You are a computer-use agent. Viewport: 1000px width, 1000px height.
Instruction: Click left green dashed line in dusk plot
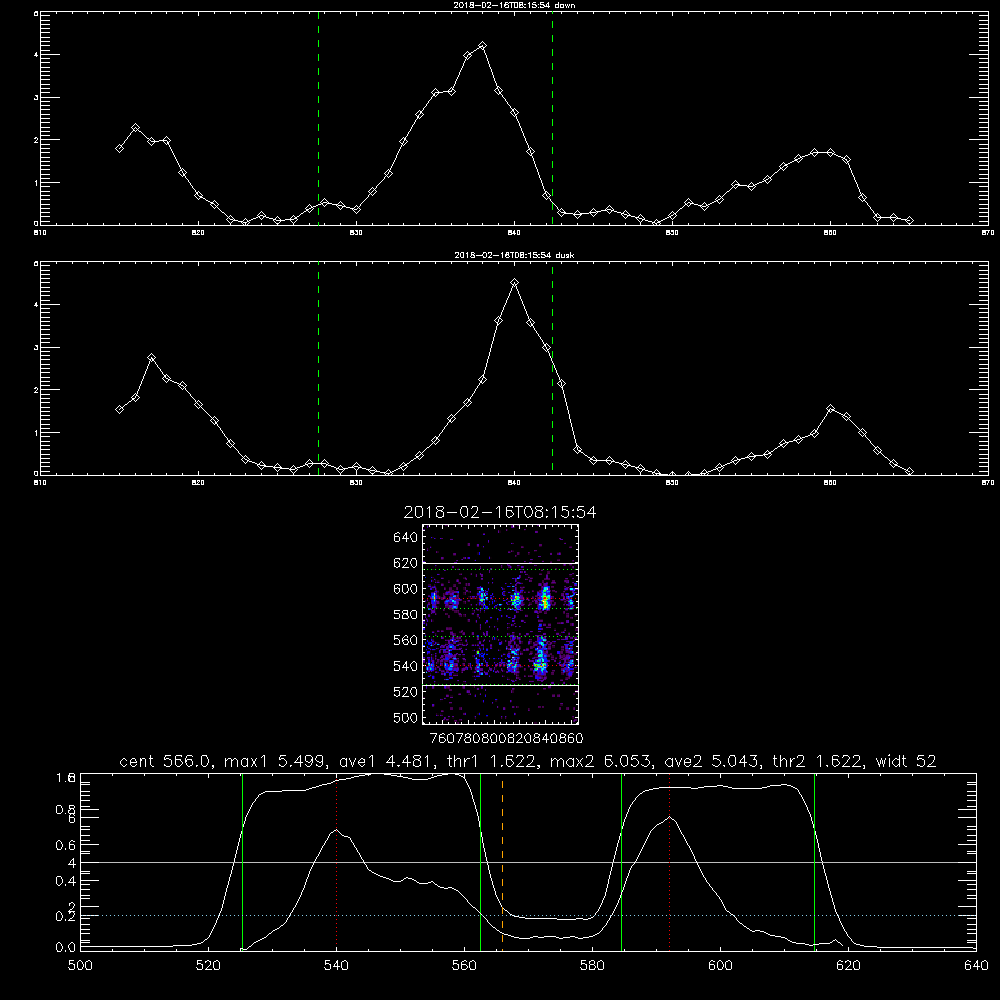[x=318, y=370]
